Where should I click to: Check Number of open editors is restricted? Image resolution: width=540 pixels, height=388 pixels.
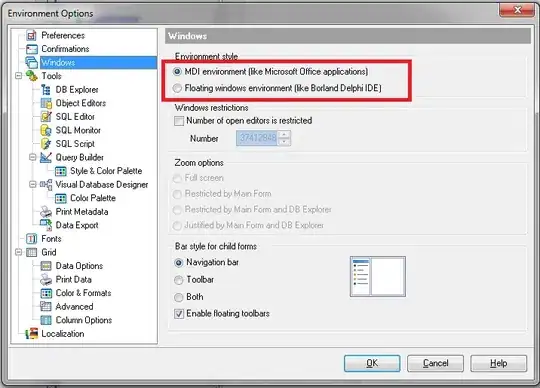point(179,121)
